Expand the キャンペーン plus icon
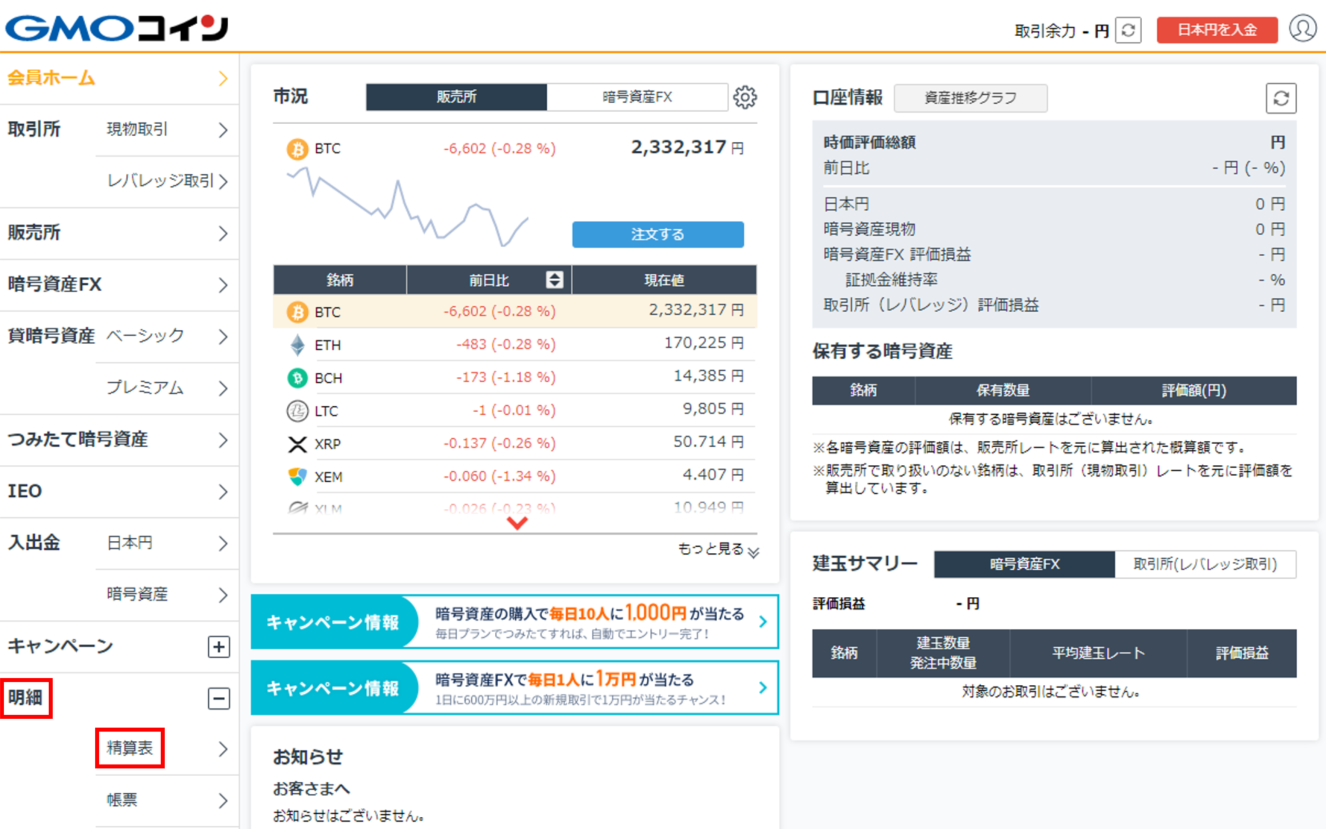 point(219,647)
